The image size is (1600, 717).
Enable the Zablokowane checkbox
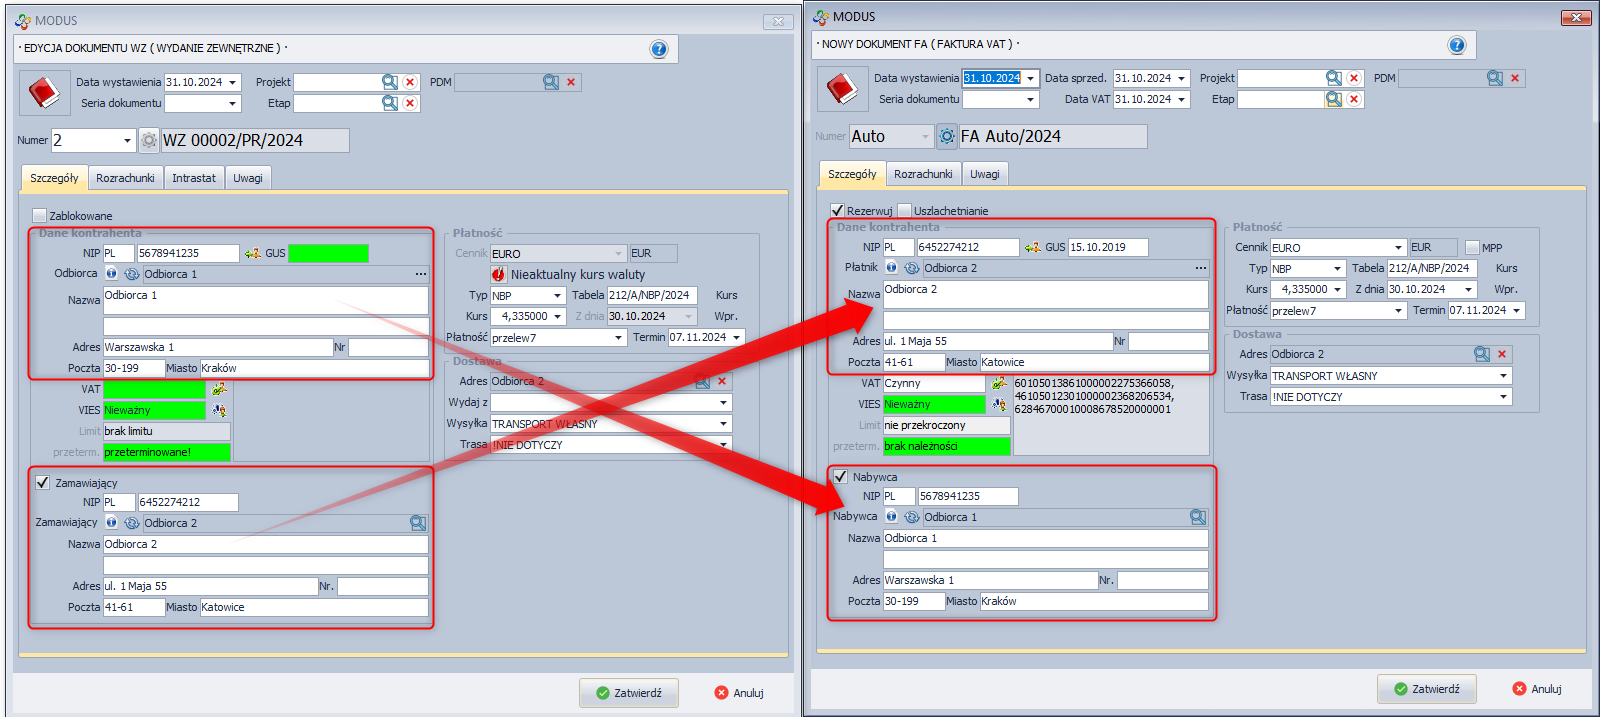coord(40,216)
